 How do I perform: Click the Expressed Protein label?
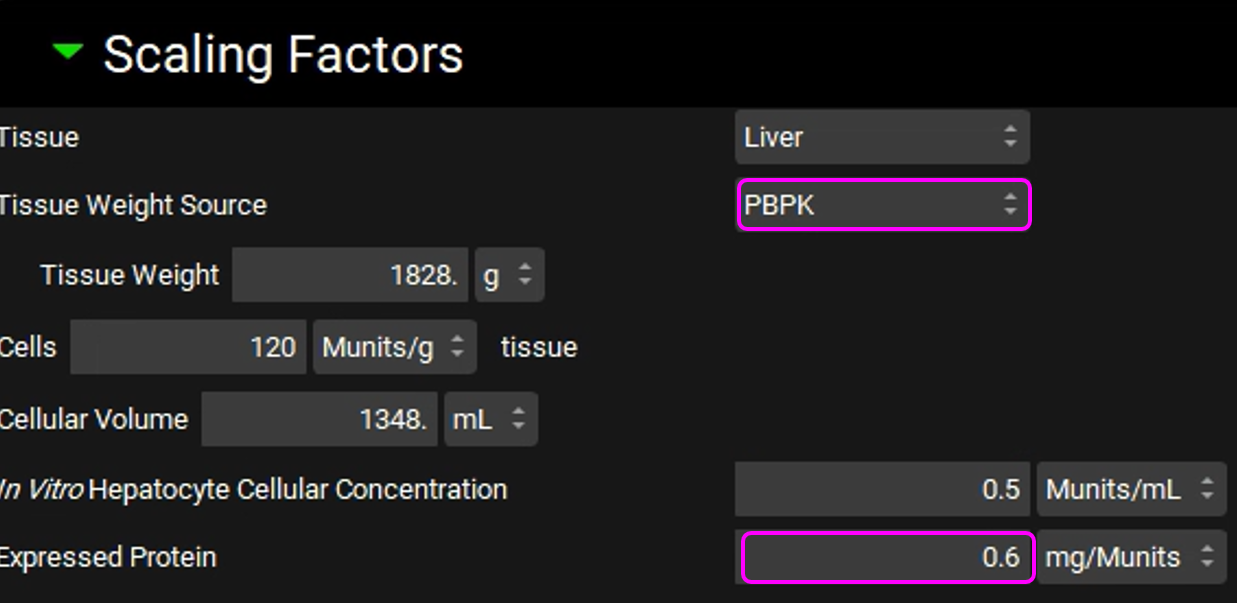pos(108,557)
